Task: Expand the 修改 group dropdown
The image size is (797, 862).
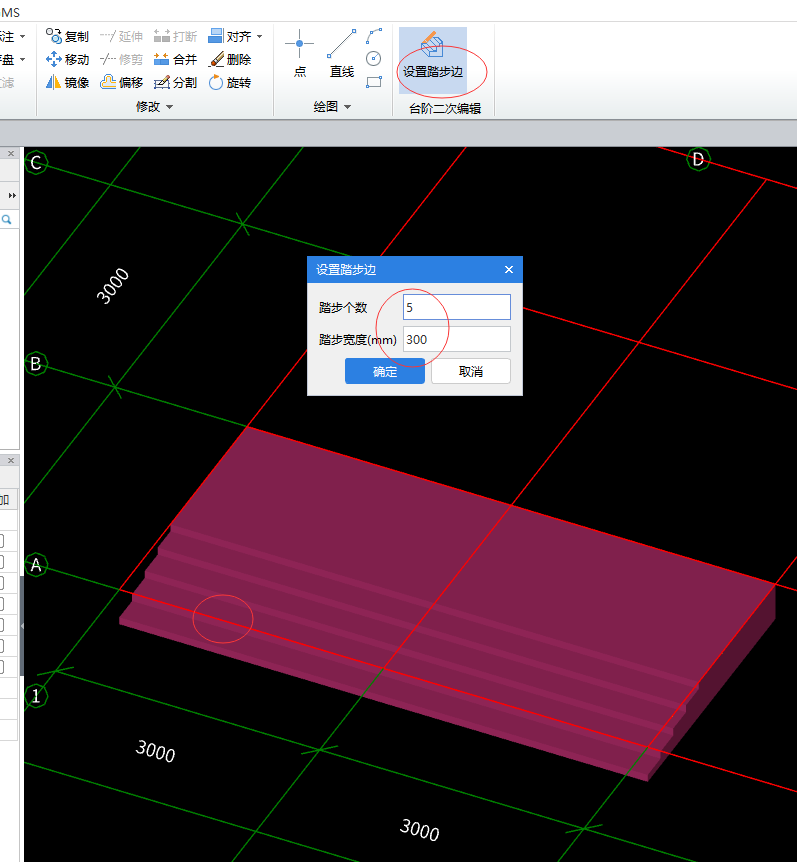Action: click(x=169, y=107)
